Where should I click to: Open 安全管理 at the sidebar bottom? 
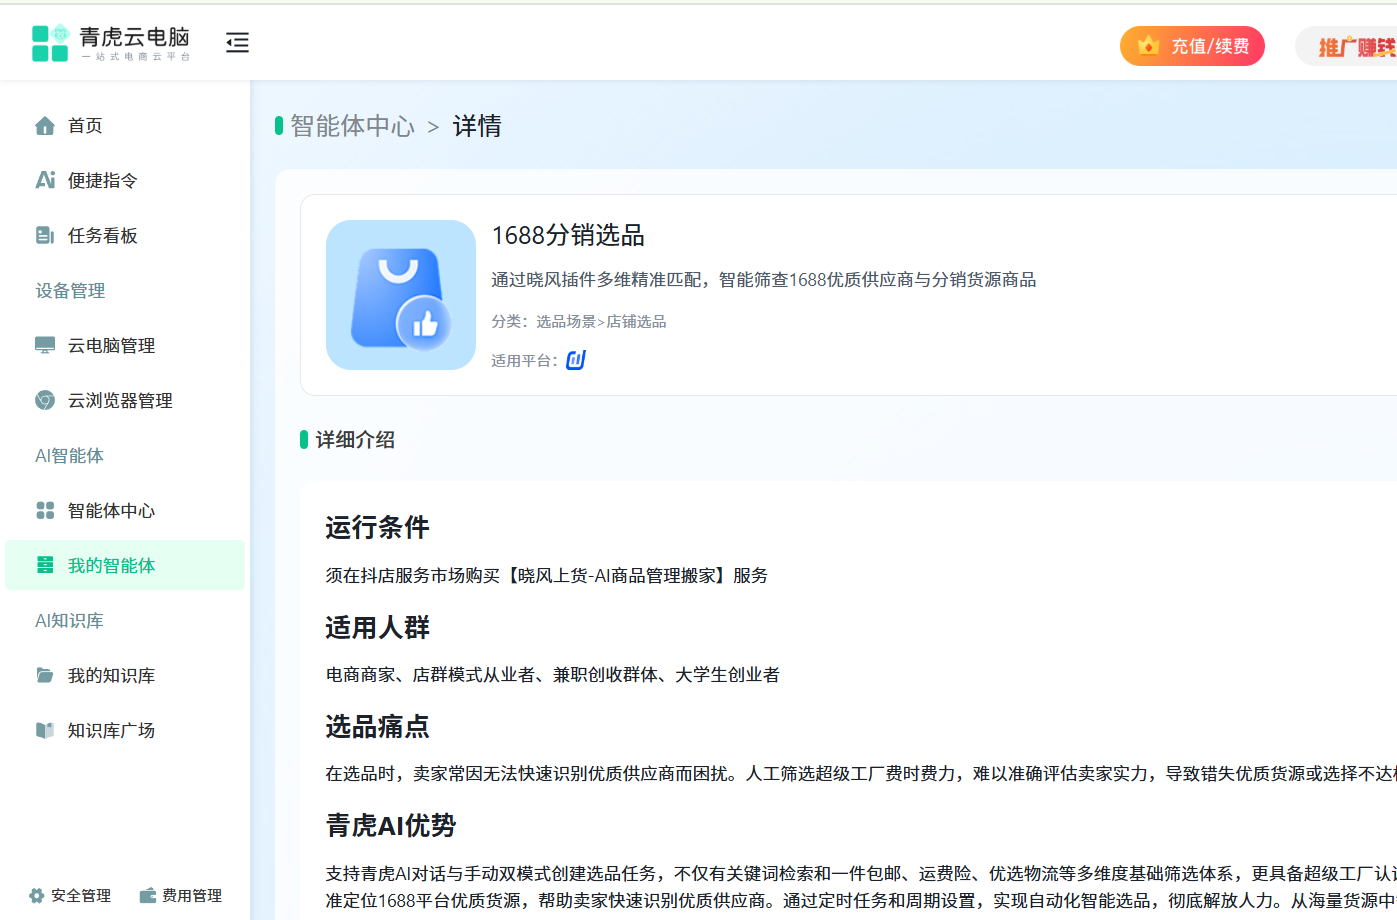click(x=70, y=896)
